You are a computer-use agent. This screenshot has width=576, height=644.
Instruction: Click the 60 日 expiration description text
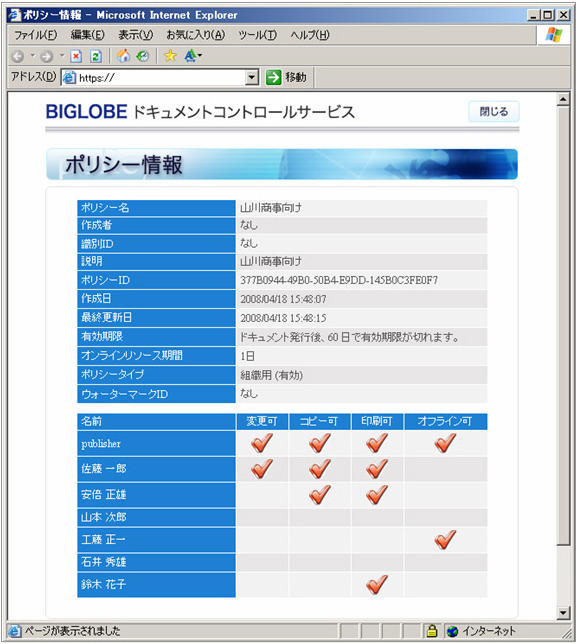pyautogui.click(x=349, y=337)
